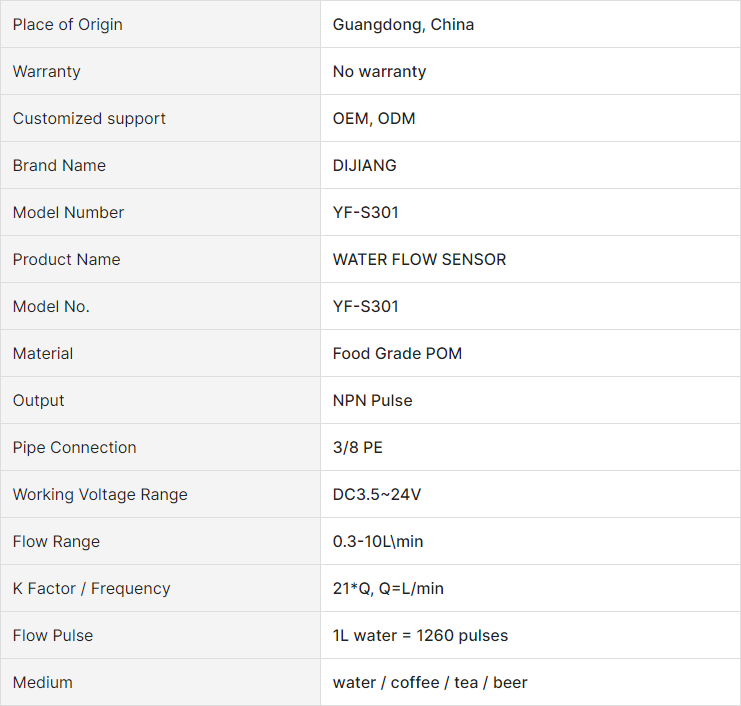
Task: Select the Medium row label
Action: 43,683
